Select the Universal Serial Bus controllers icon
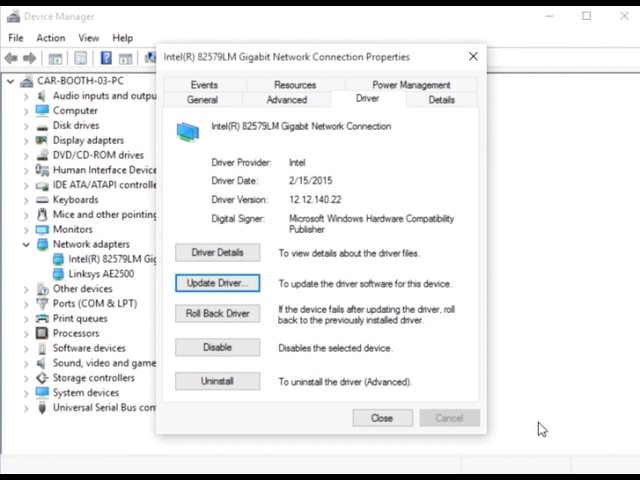 pyautogui.click(x=42, y=407)
